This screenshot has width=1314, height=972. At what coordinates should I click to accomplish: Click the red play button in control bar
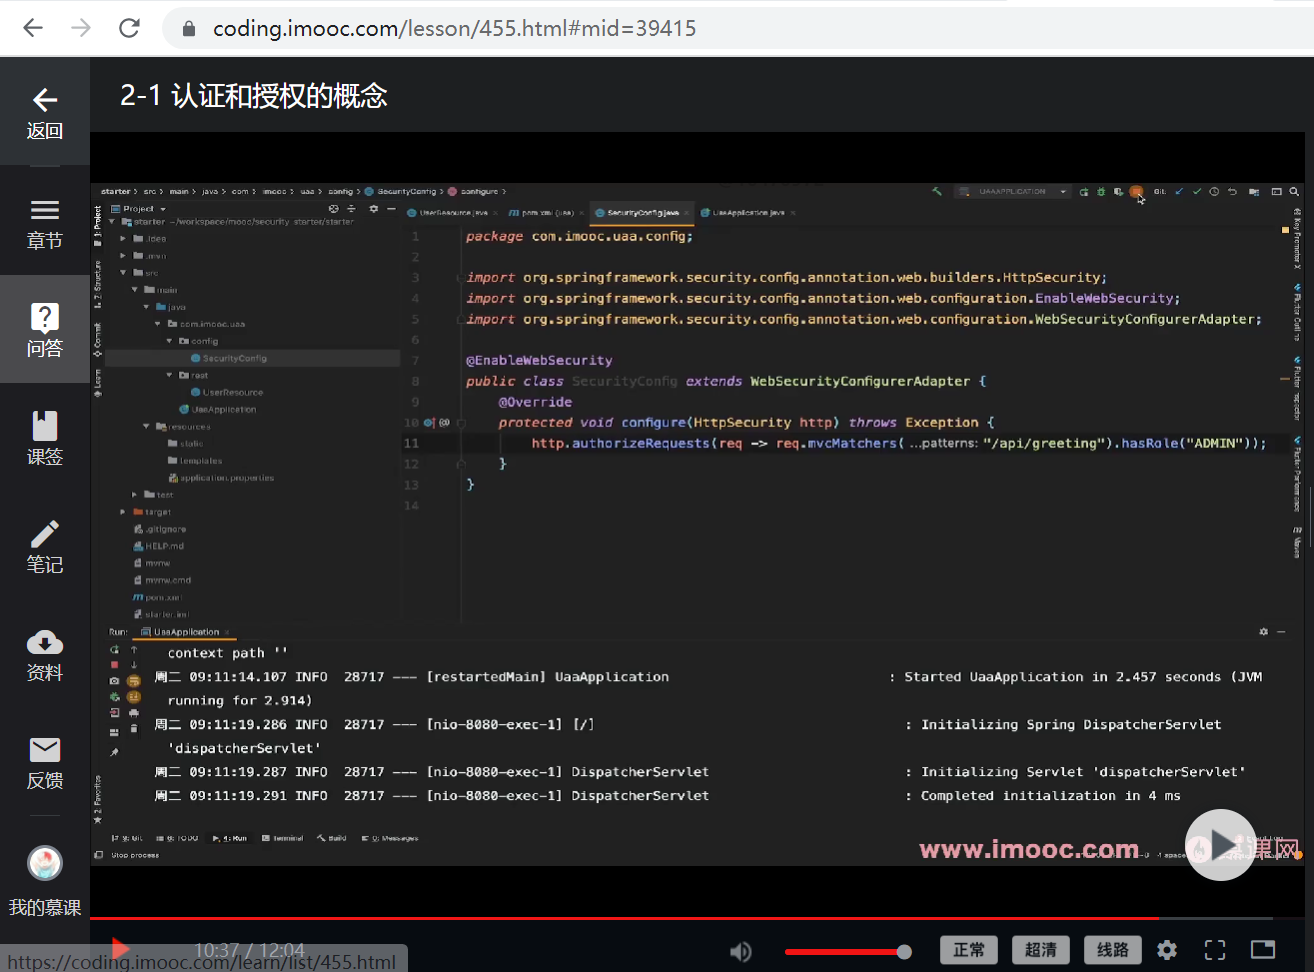[x=120, y=949]
